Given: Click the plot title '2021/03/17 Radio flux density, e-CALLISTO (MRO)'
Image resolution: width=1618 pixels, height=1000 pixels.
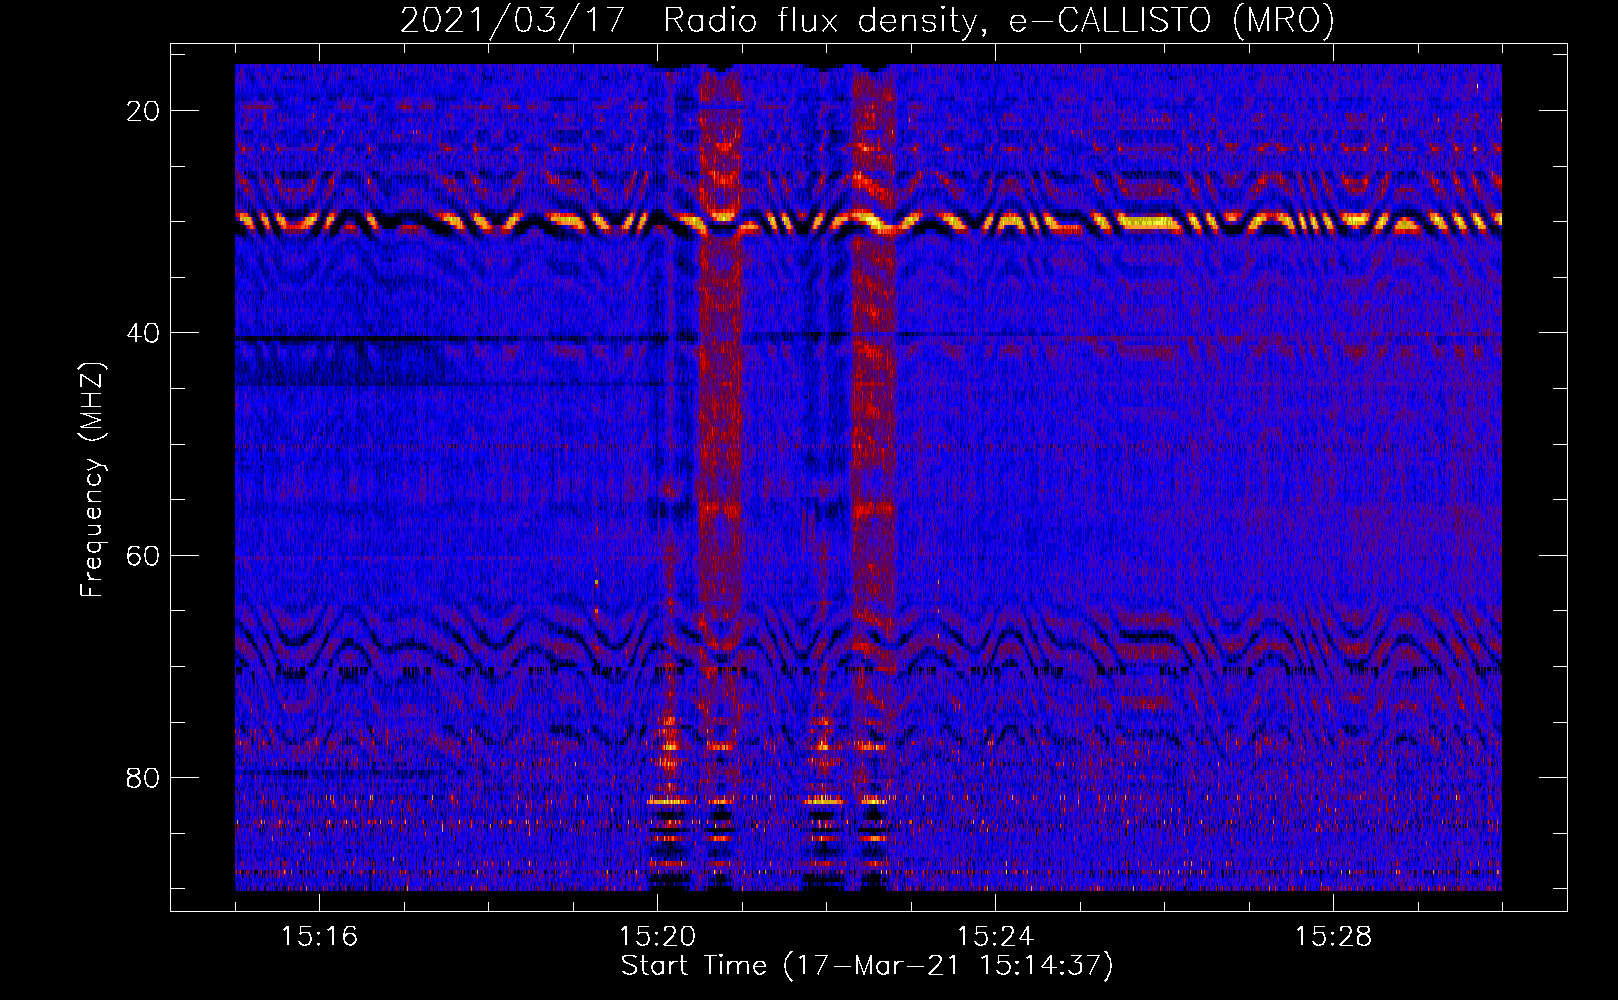Looking at the screenshot, I should pyautogui.click(x=867, y=21).
